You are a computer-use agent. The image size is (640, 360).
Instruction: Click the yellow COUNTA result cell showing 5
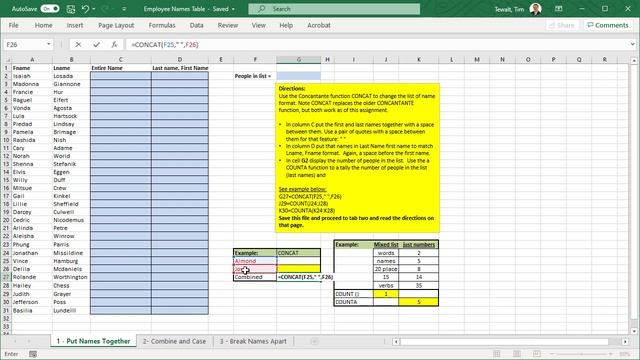tap(418, 302)
